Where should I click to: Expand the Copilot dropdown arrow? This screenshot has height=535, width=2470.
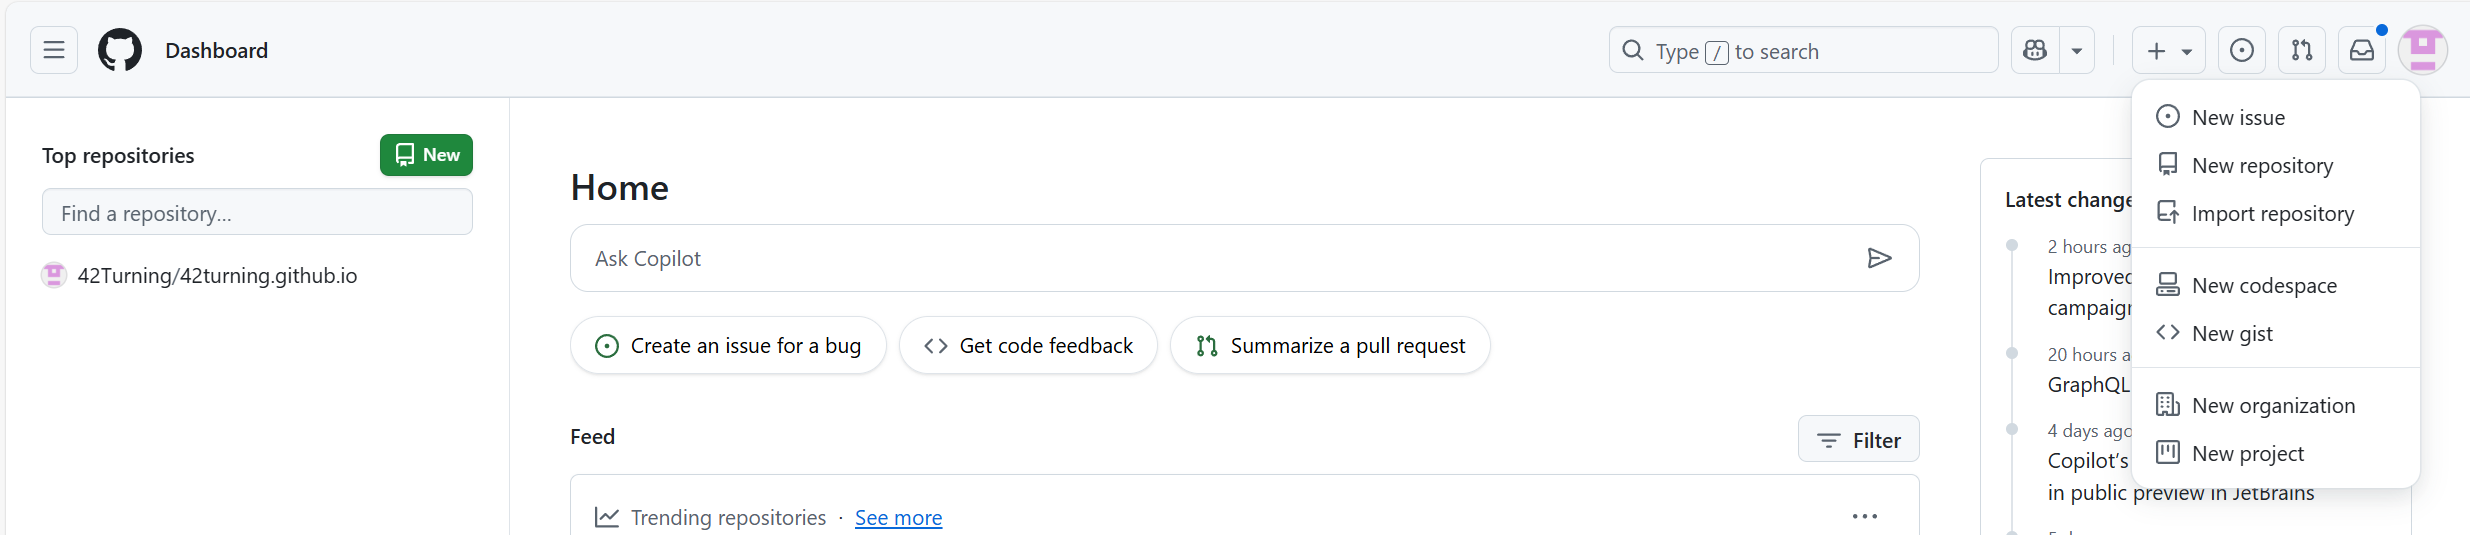tap(2077, 51)
